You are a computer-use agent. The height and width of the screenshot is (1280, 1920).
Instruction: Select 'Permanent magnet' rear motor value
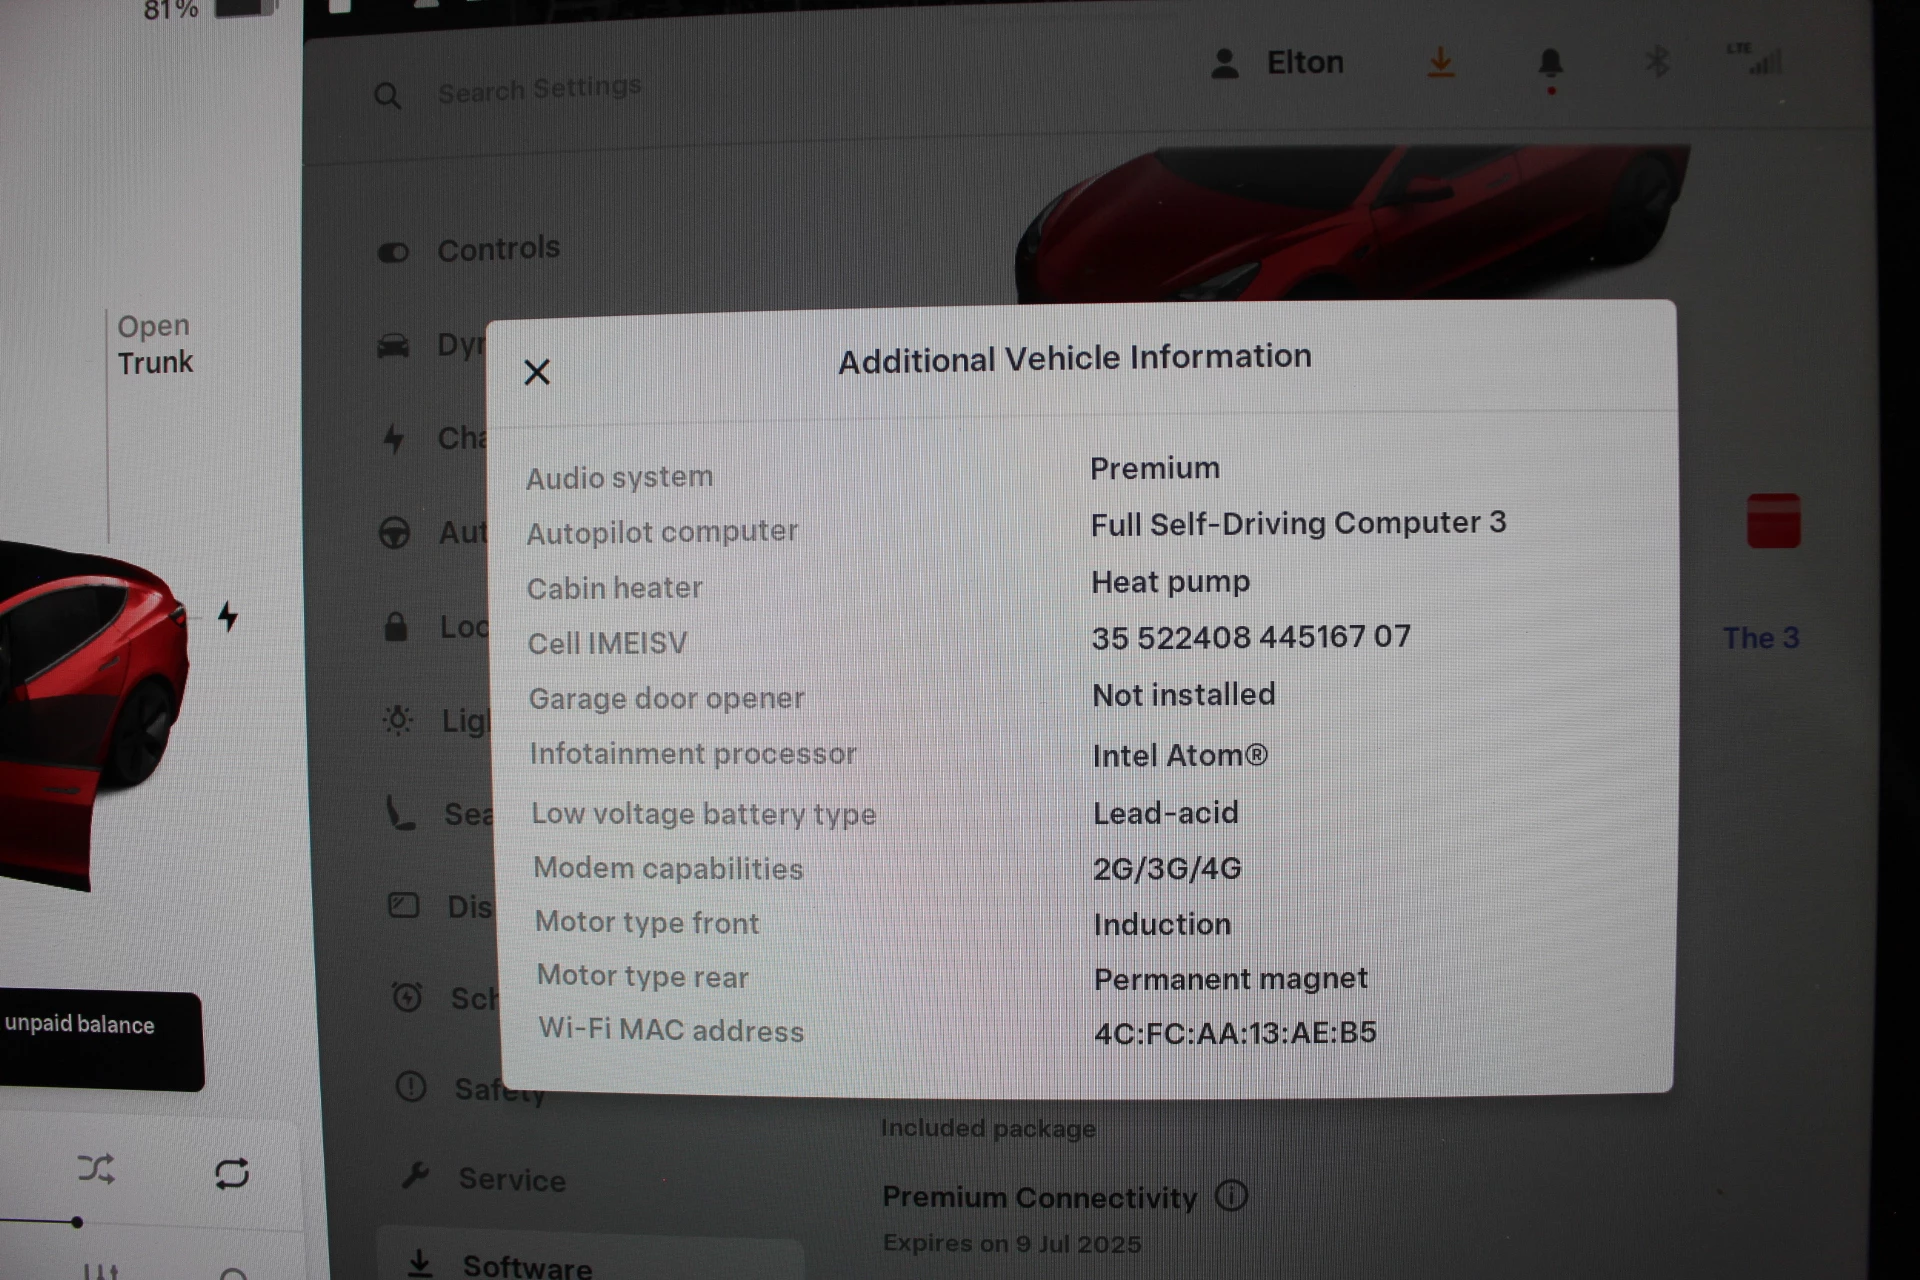1231,978
